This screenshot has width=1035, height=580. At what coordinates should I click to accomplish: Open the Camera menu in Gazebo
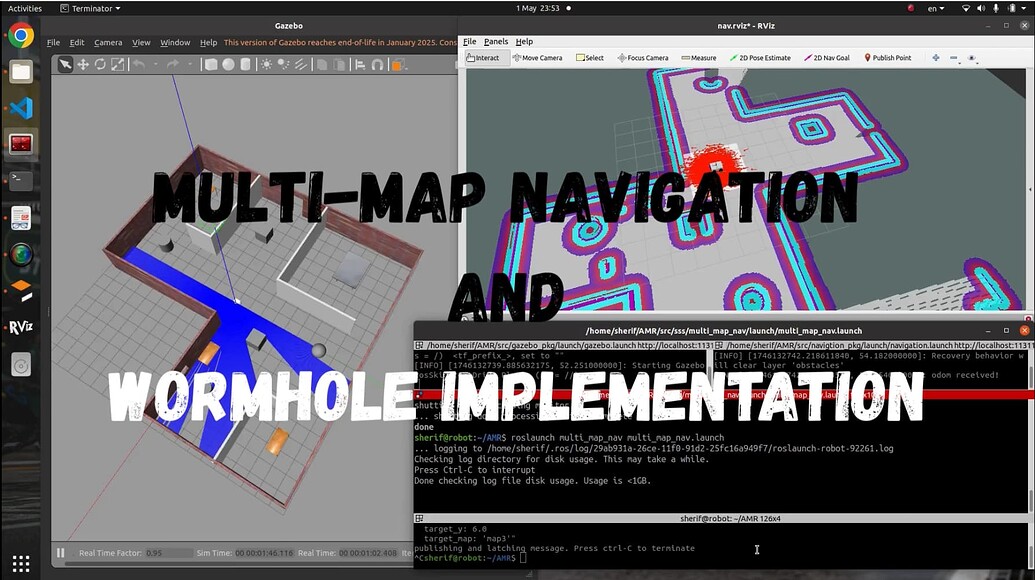108,42
